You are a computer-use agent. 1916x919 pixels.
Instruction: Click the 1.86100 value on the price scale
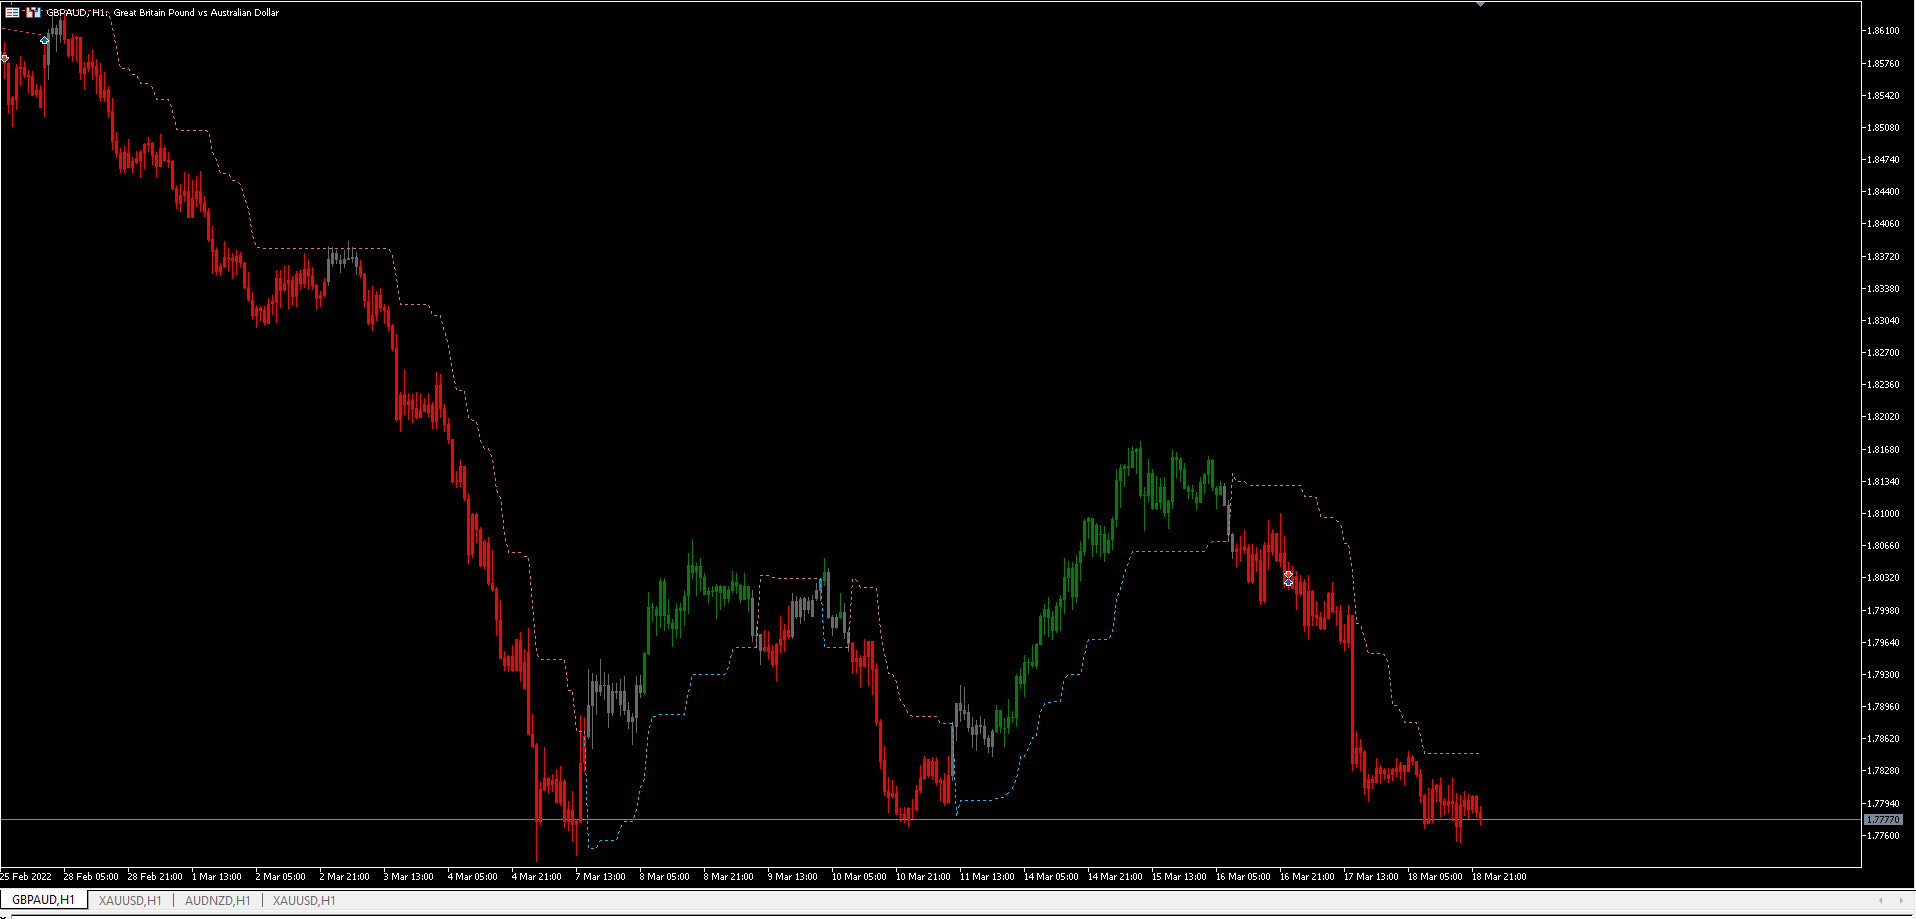tap(1882, 30)
